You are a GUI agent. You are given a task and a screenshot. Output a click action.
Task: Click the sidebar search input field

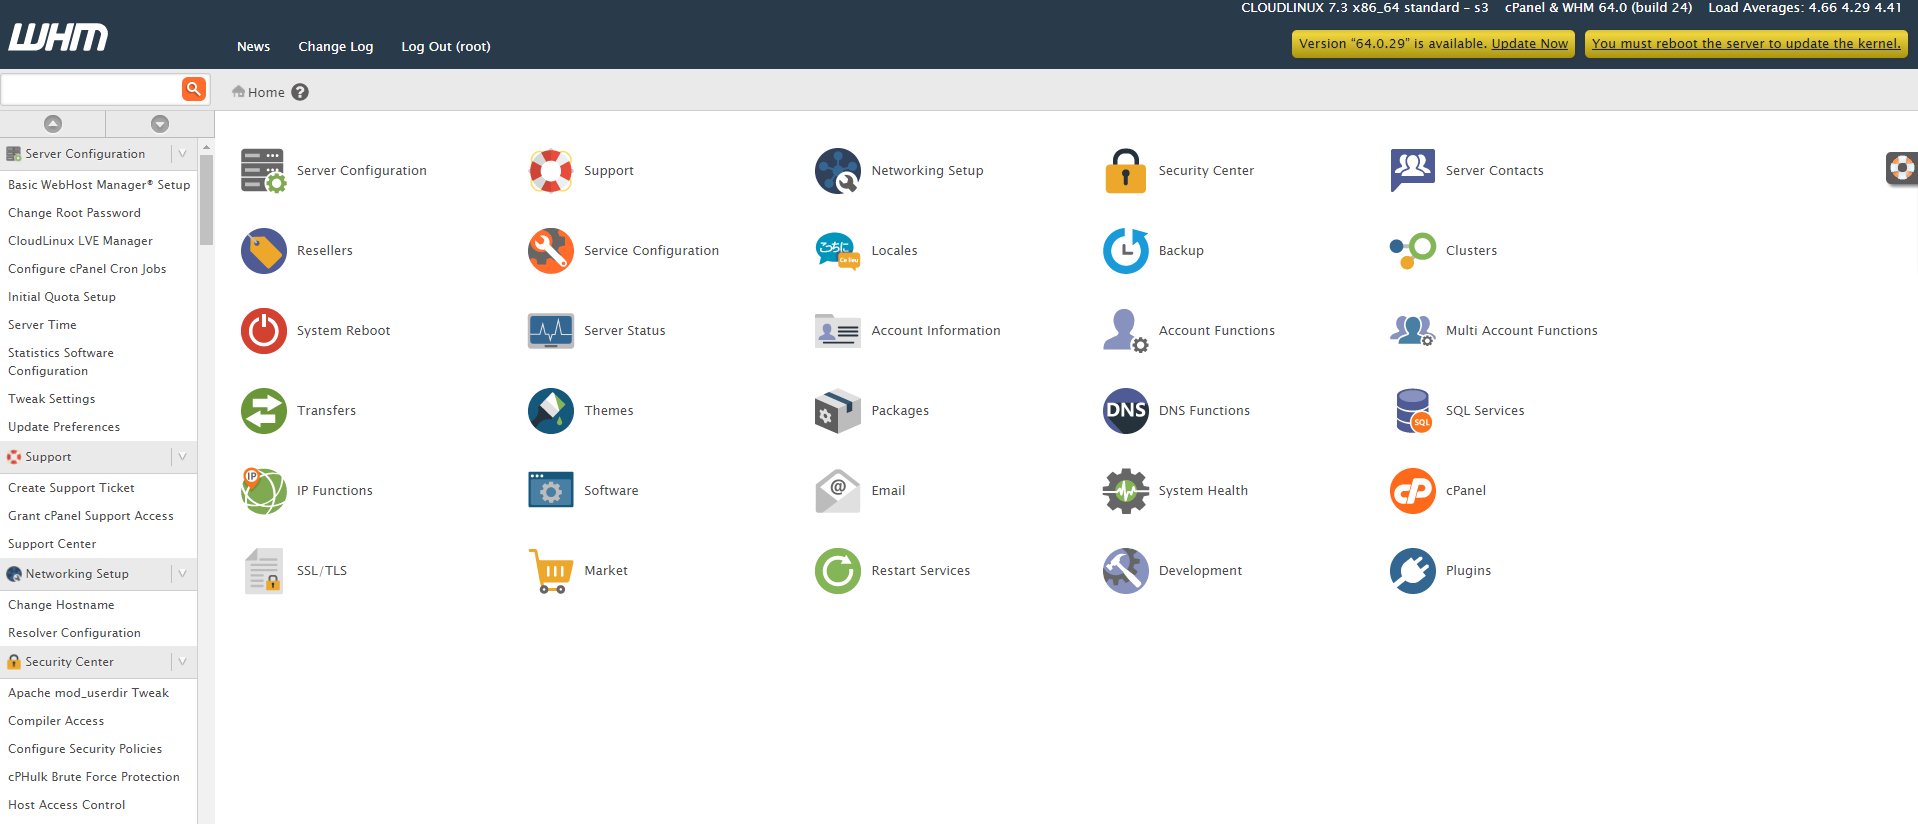coord(91,89)
